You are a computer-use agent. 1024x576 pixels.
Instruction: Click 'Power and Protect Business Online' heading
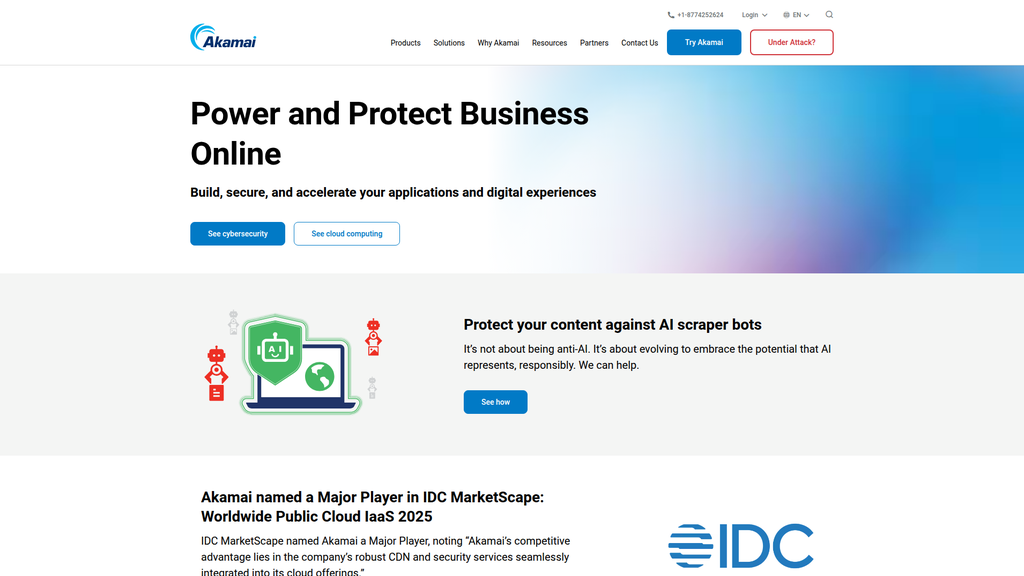(389, 134)
